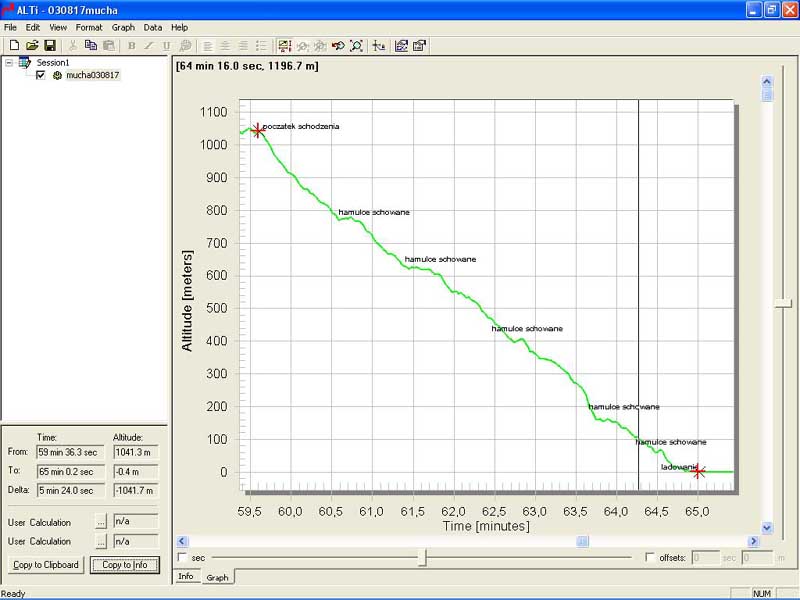The image size is (800, 600).
Task: Click the last icon in the toolbar
Action: click(419, 45)
